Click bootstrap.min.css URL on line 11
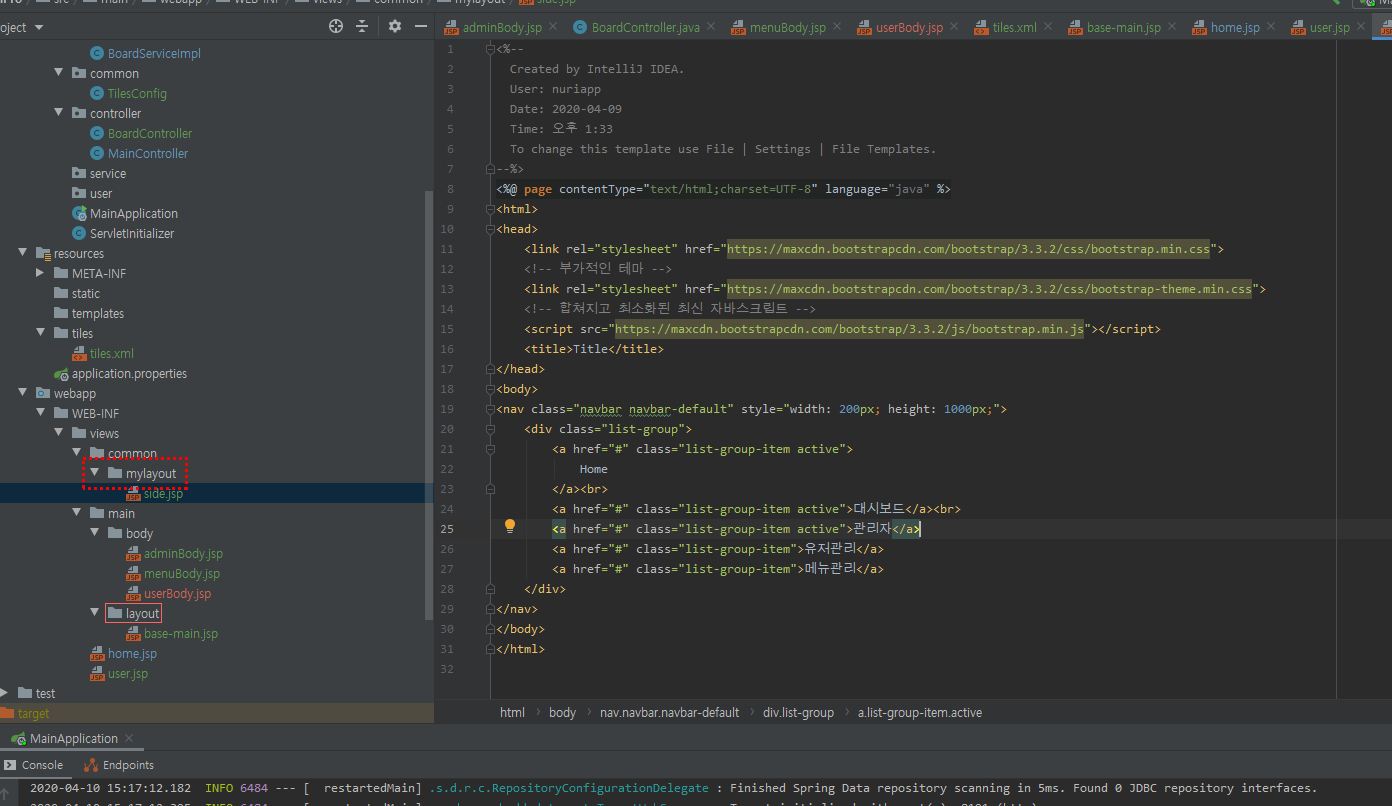The width and height of the screenshot is (1392, 806). pos(969,249)
